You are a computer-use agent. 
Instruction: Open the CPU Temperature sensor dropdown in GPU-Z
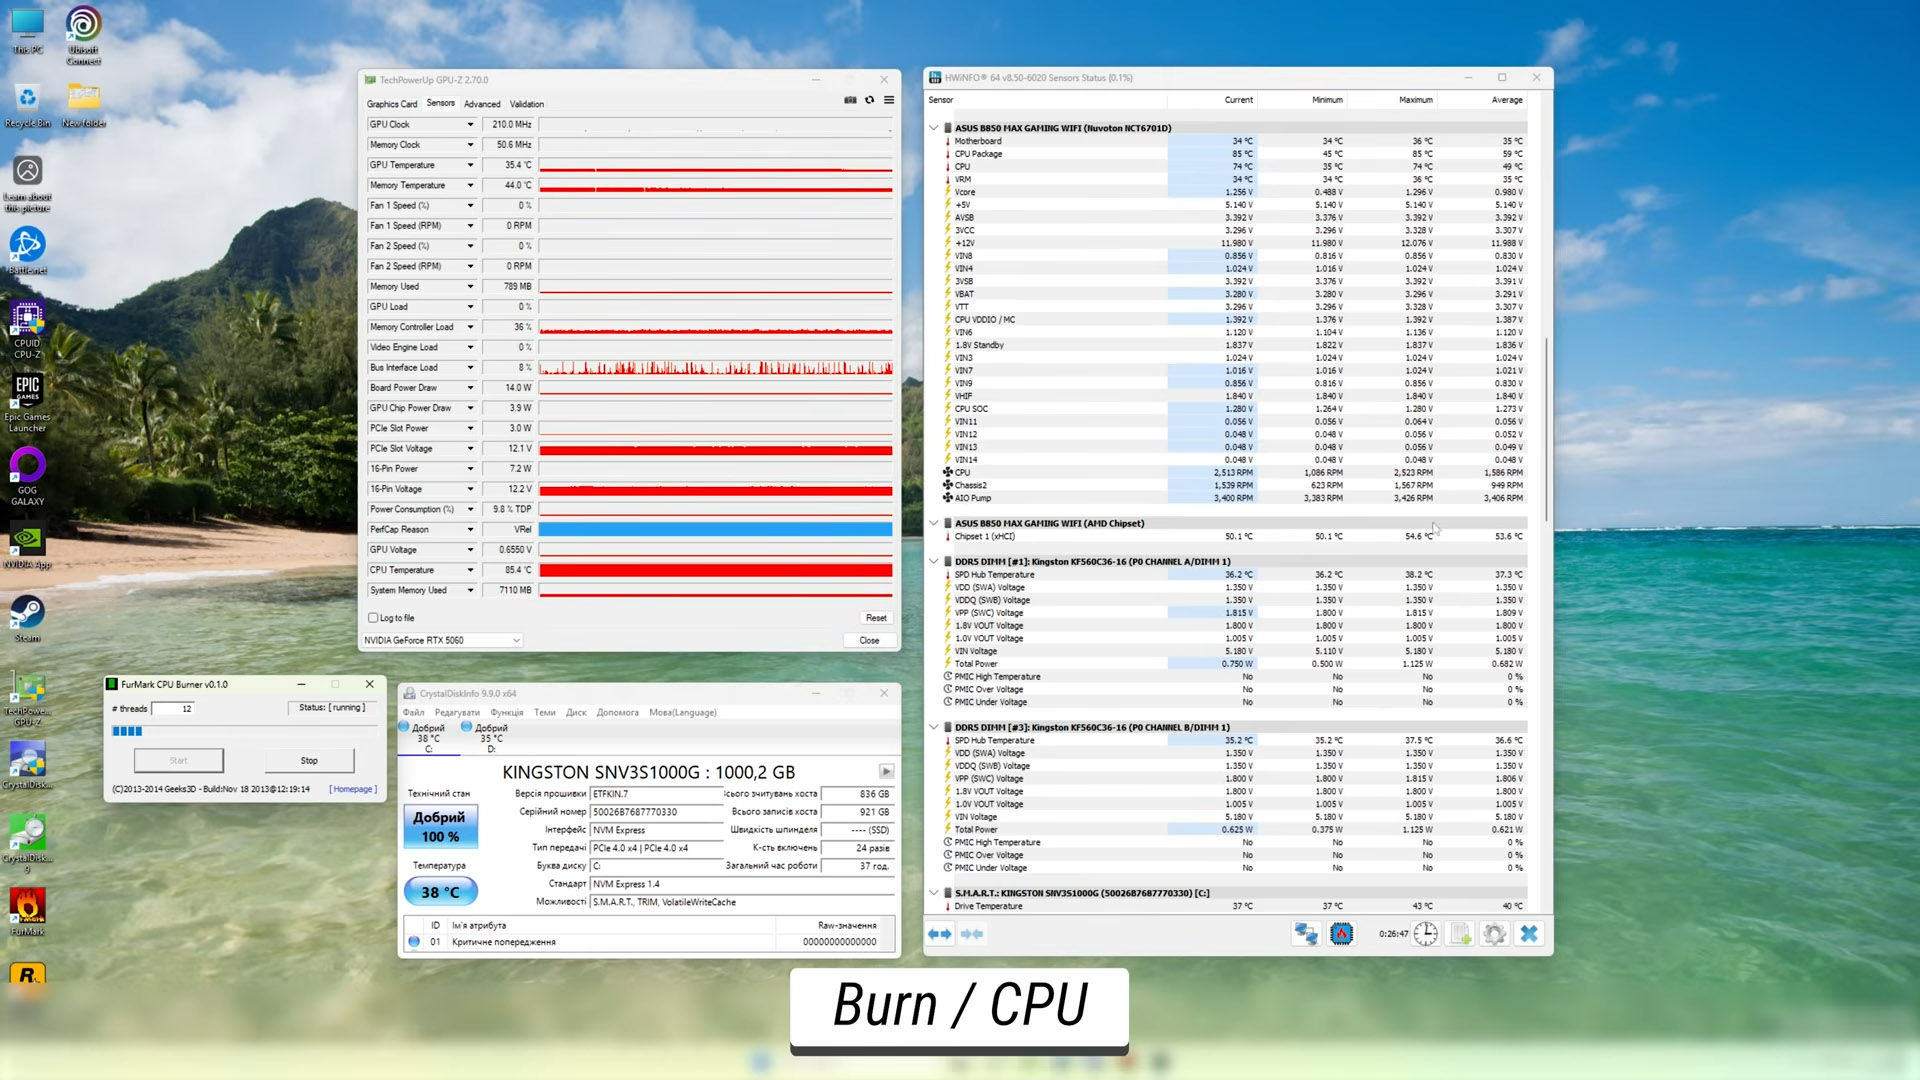coord(470,570)
